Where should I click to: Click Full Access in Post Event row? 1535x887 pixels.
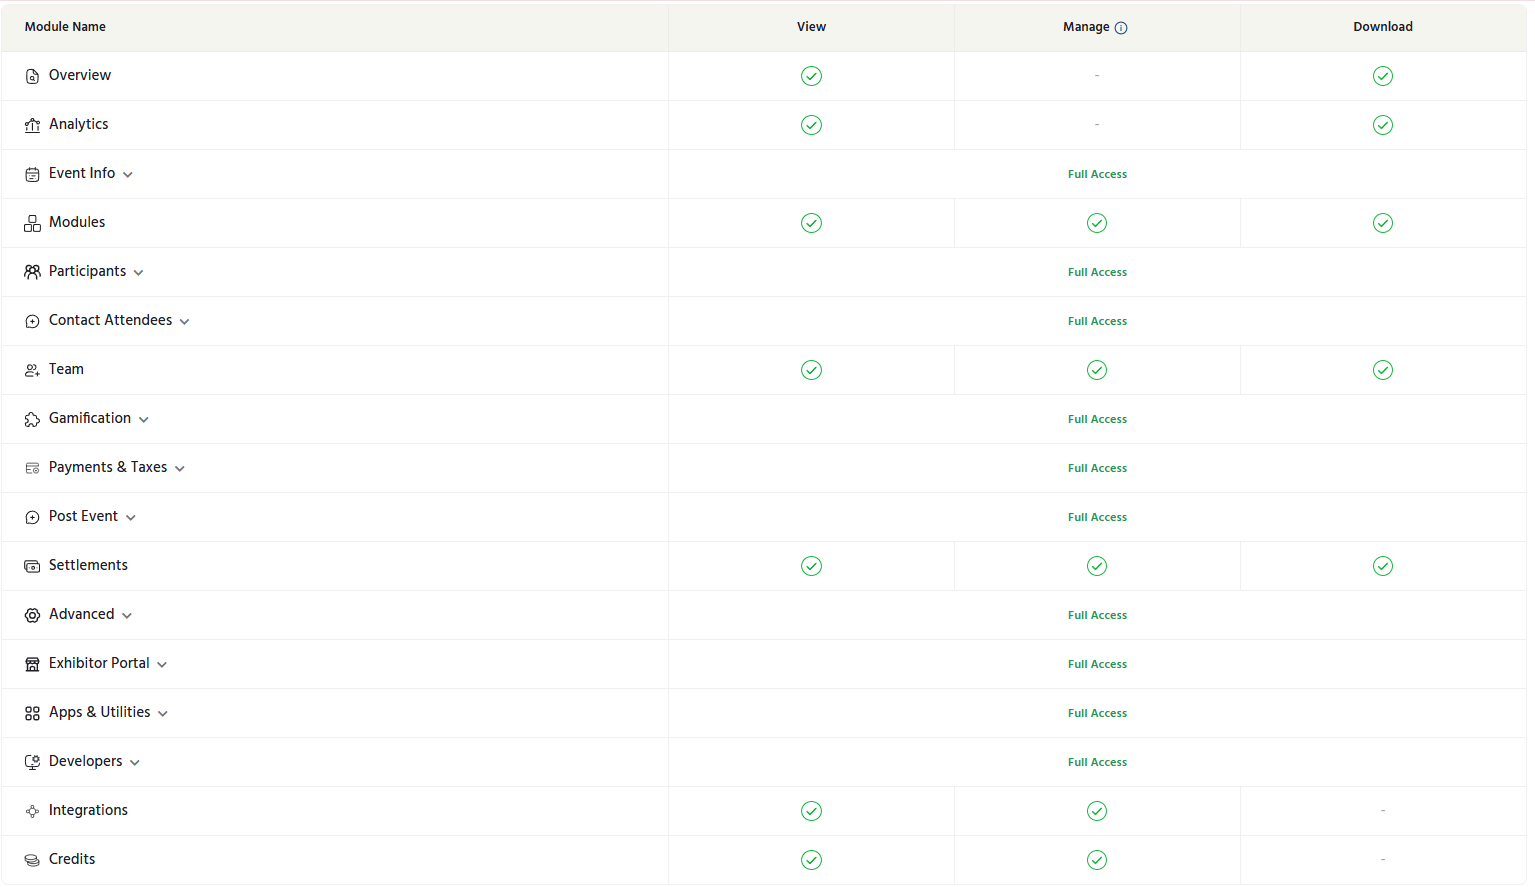tap(1097, 517)
